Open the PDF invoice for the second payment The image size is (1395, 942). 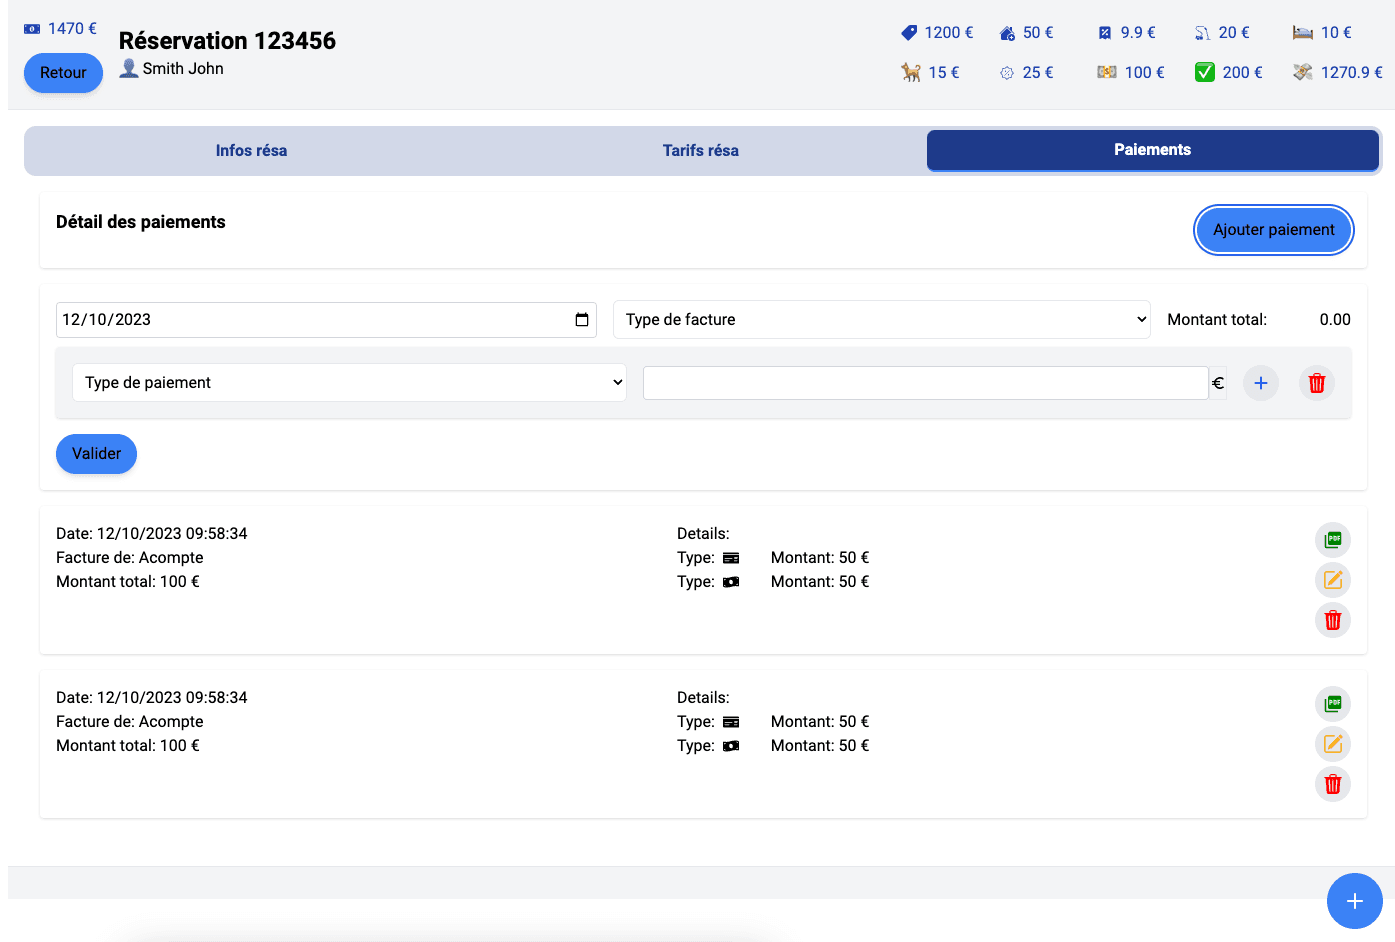(1333, 704)
